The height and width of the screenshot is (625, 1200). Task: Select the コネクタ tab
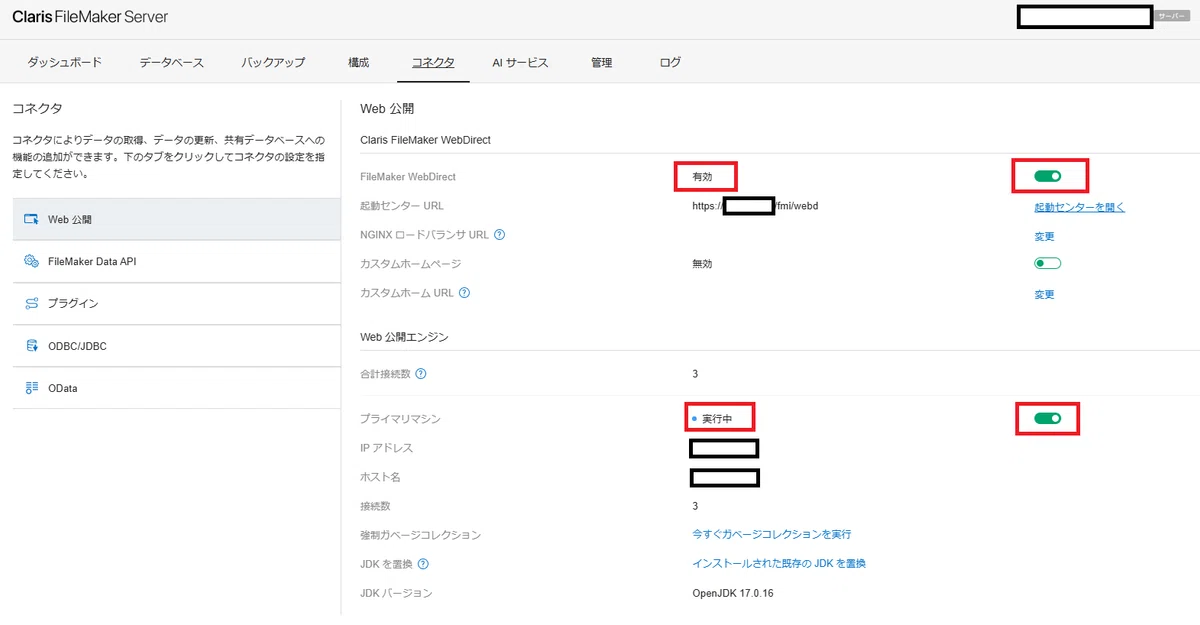tap(433, 62)
